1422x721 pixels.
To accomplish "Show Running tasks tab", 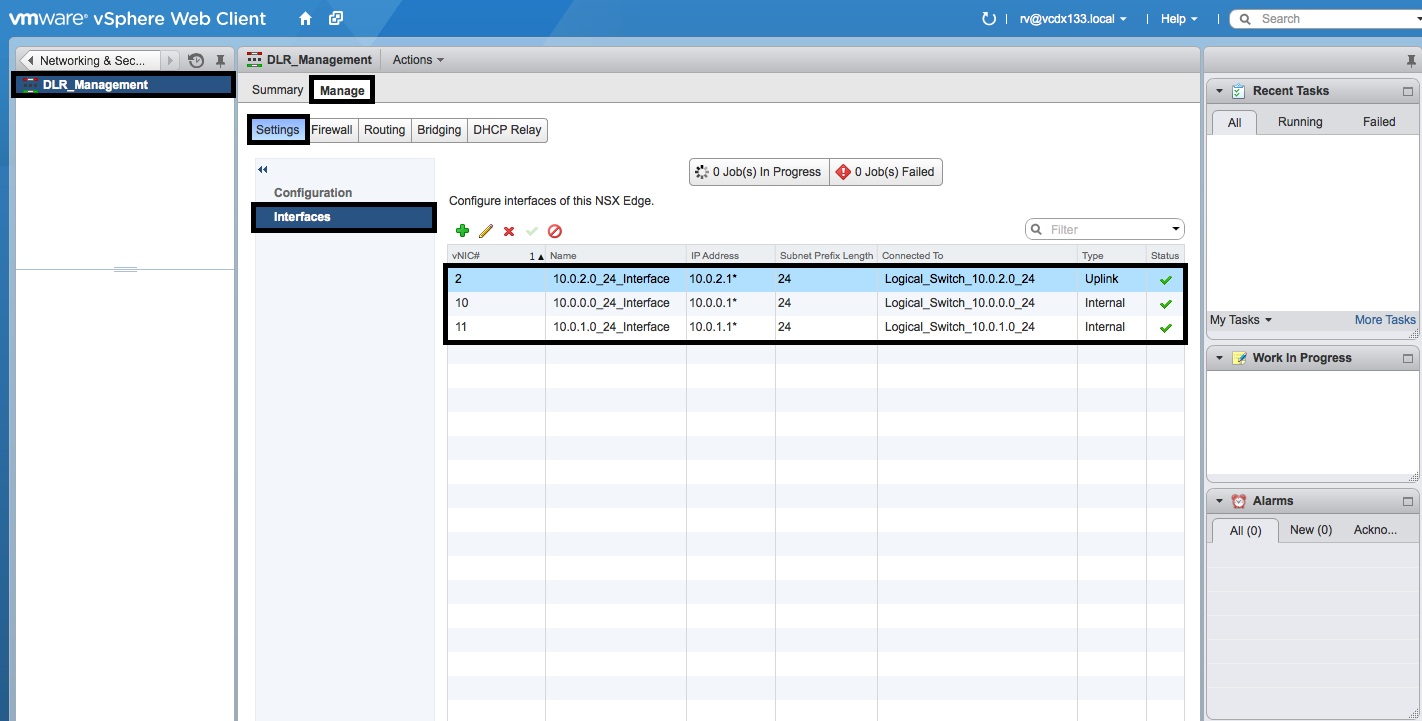I will (x=1300, y=122).
